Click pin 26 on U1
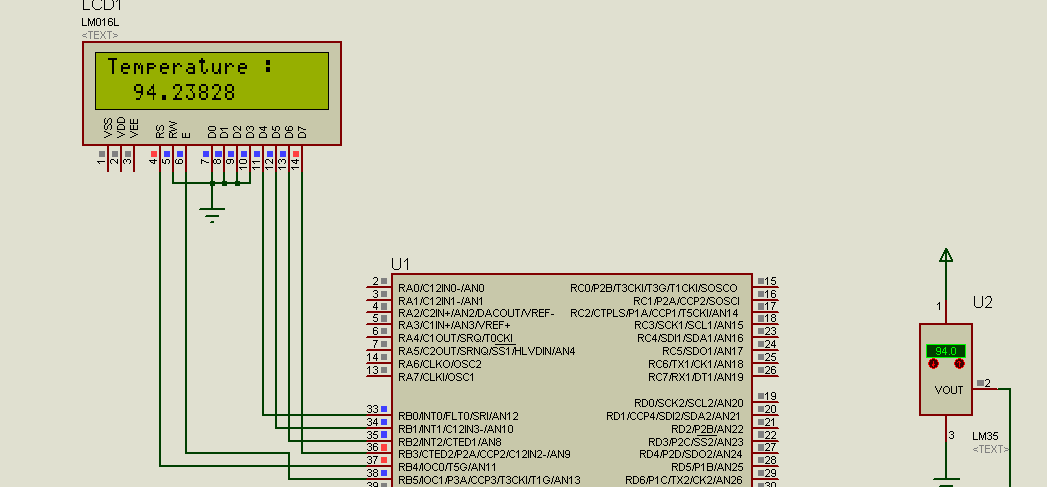Screen dimensions: 1047x487 pos(765,370)
